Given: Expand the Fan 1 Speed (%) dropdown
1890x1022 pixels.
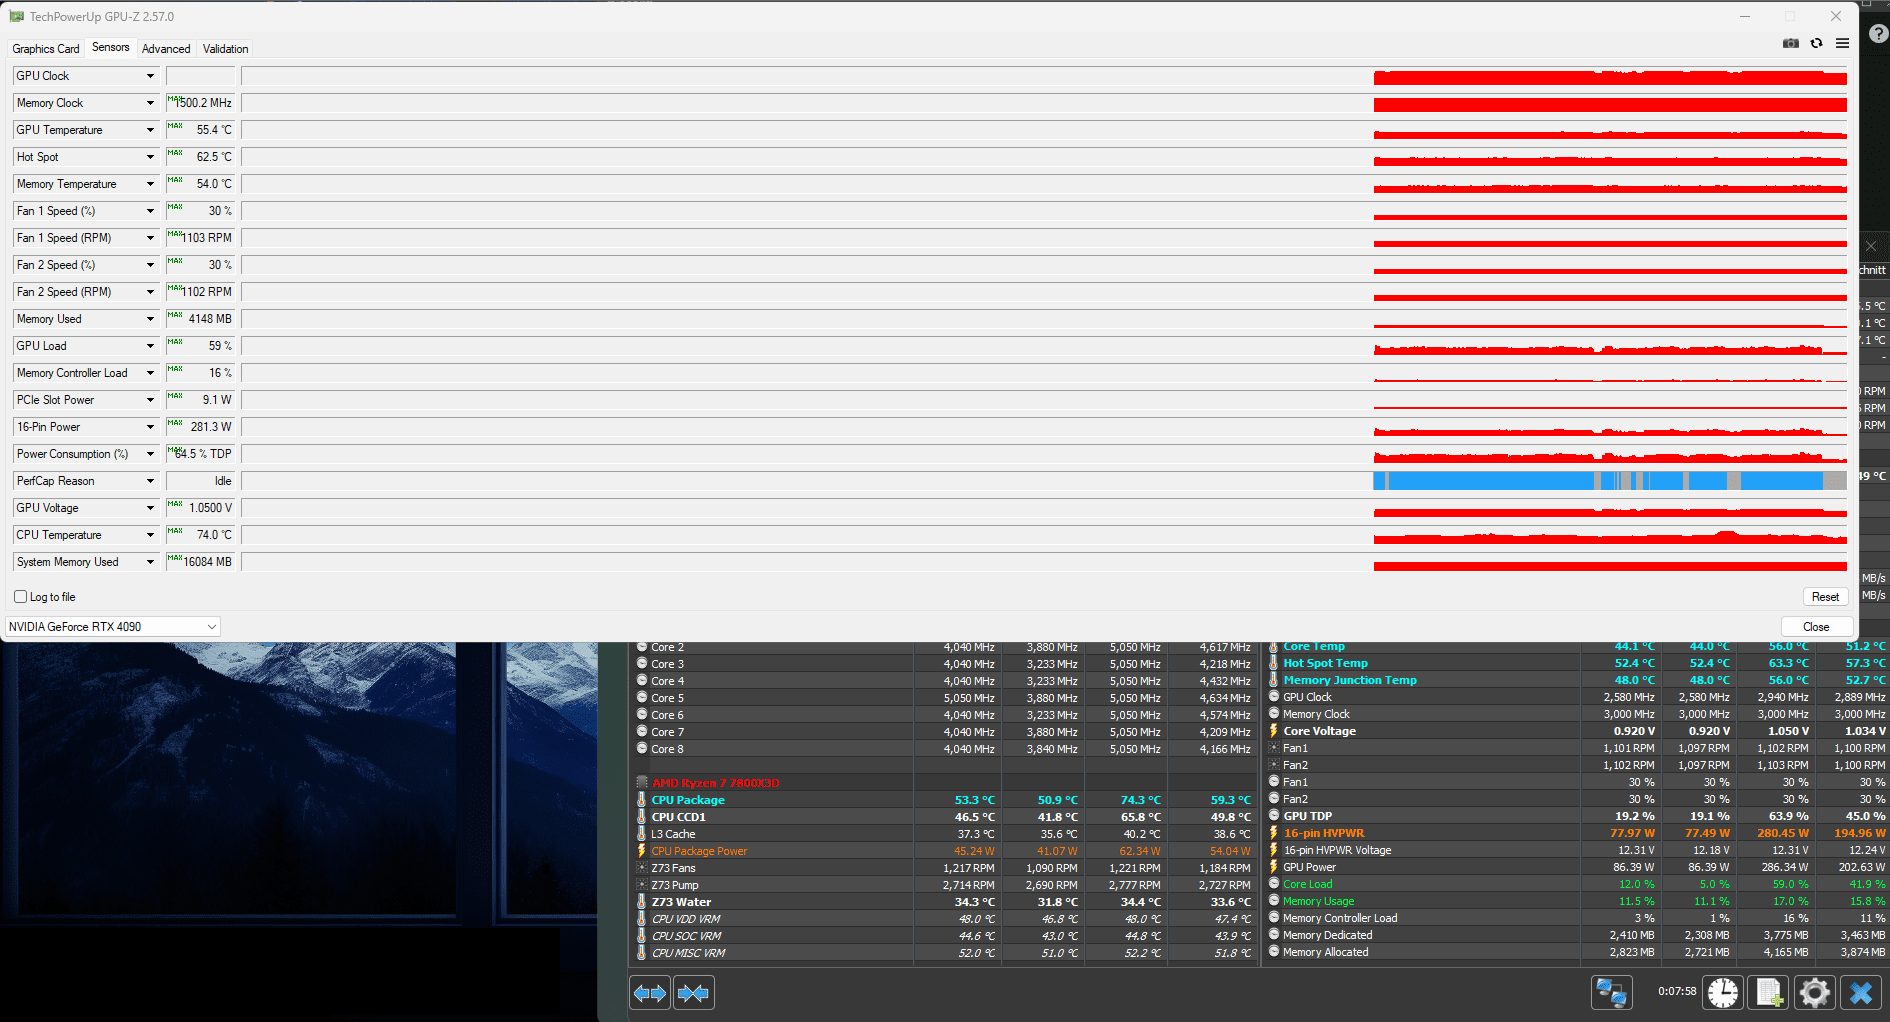Looking at the screenshot, I should point(150,211).
